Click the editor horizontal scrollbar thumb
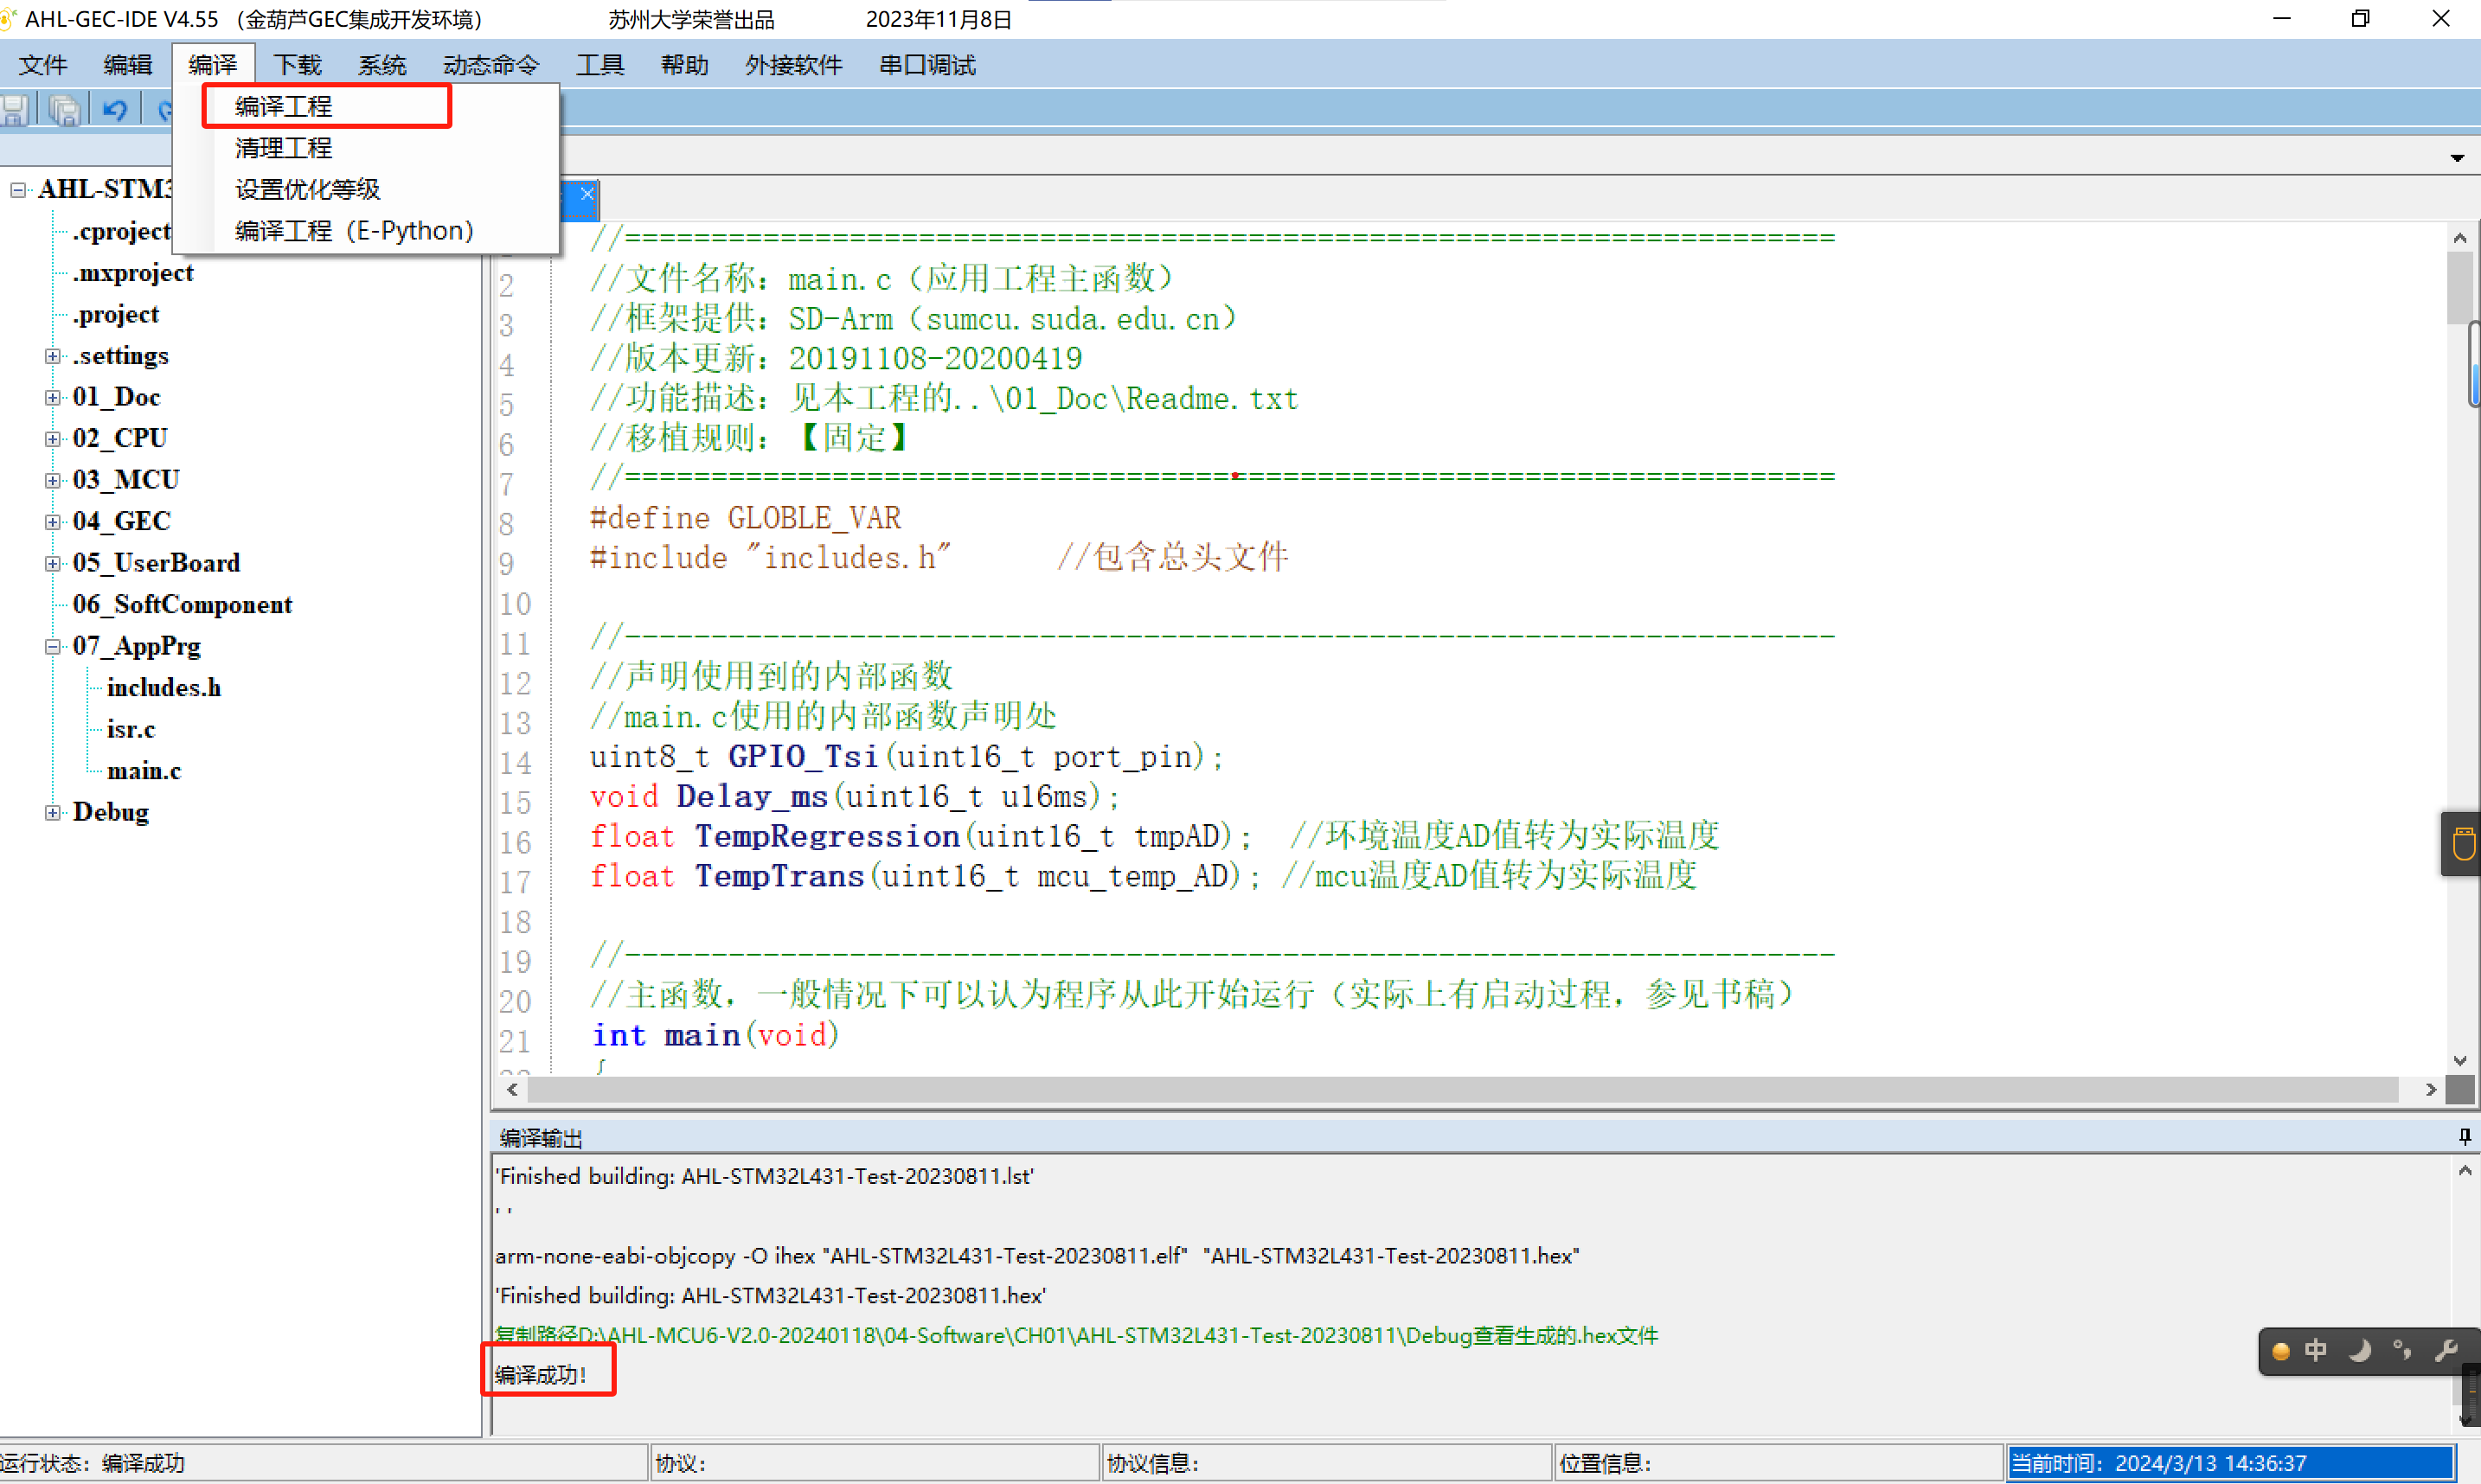This screenshot has width=2481, height=1484. coord(1462,1089)
